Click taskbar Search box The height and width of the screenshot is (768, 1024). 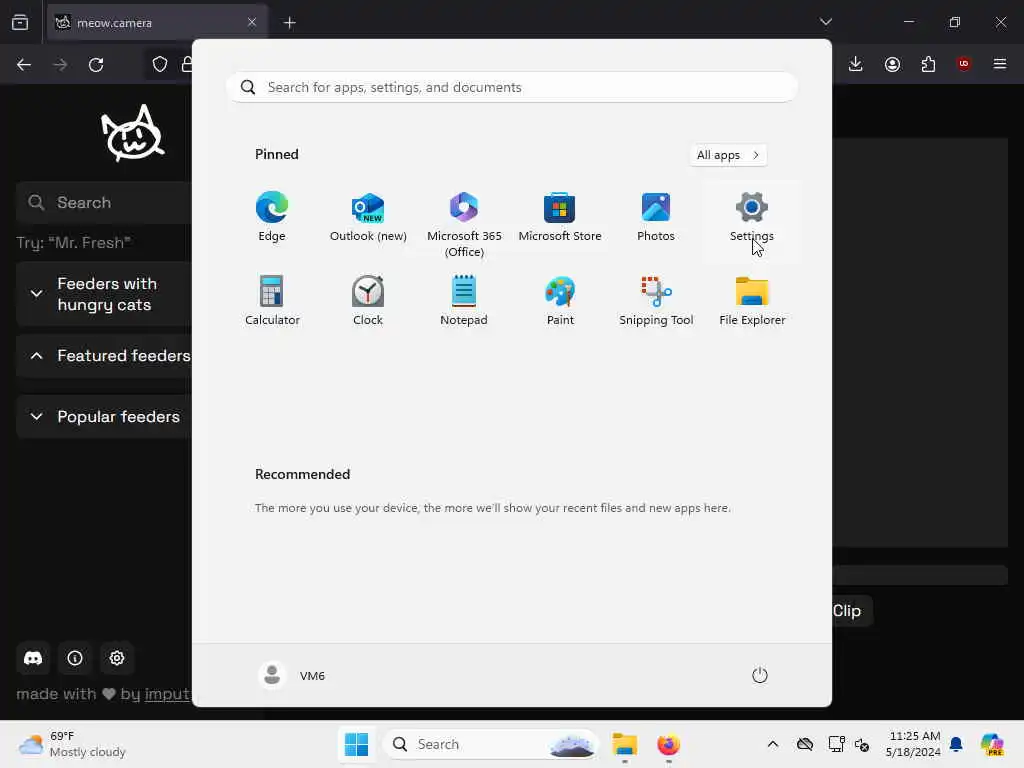(491, 744)
